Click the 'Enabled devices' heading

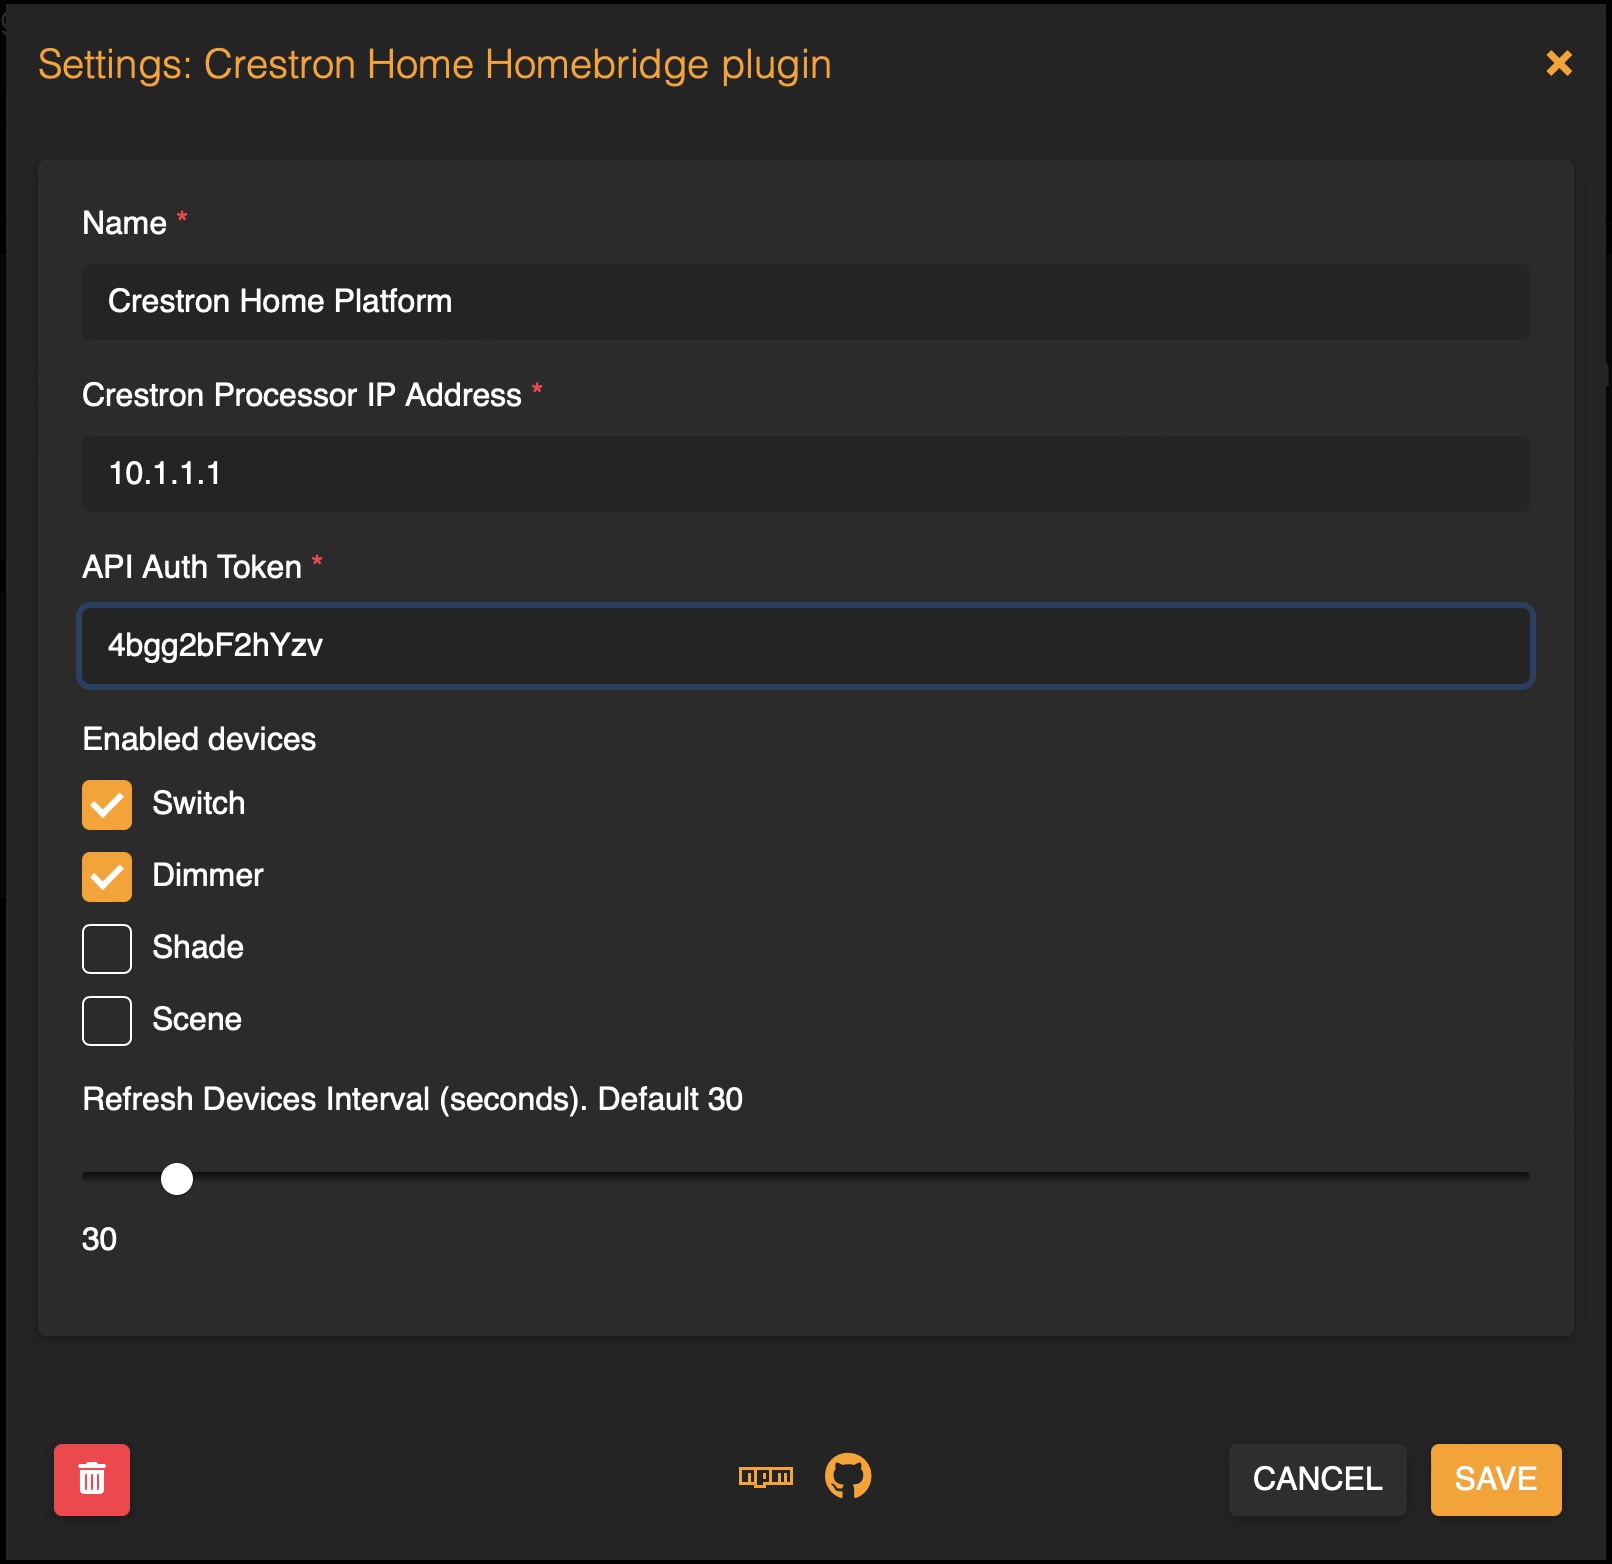pyautogui.click(x=199, y=739)
